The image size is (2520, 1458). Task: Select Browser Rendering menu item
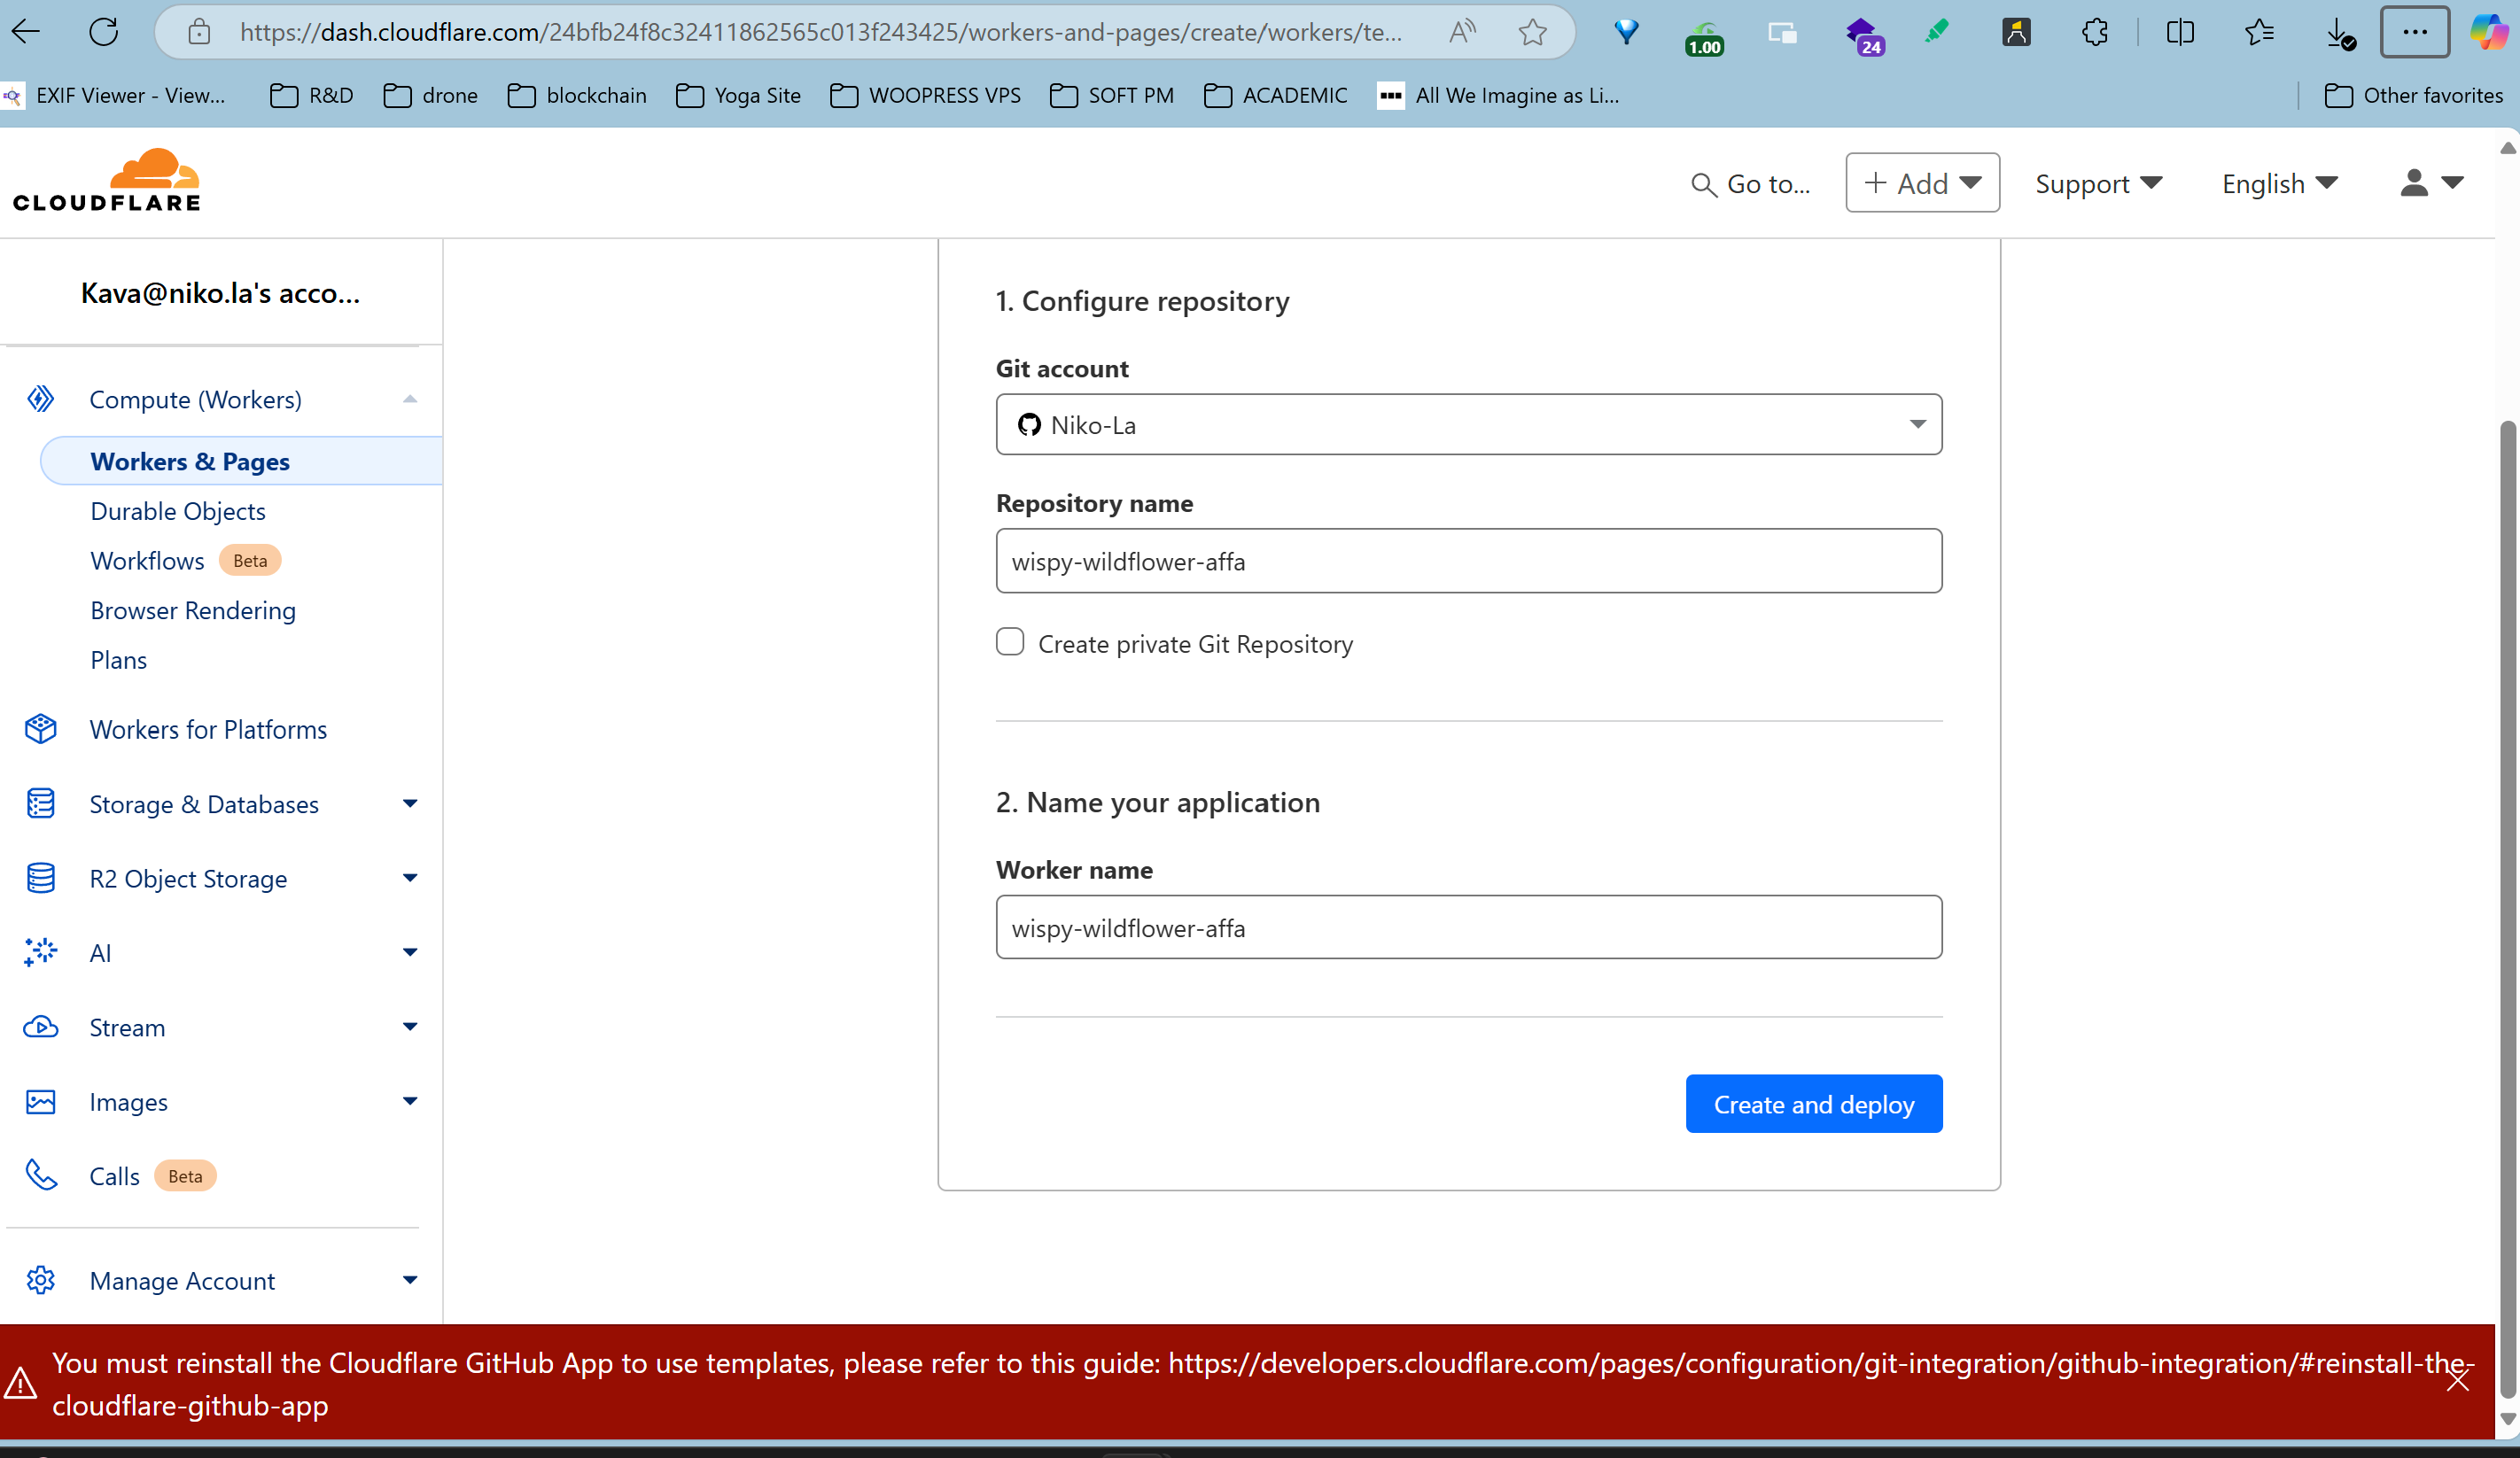[193, 610]
